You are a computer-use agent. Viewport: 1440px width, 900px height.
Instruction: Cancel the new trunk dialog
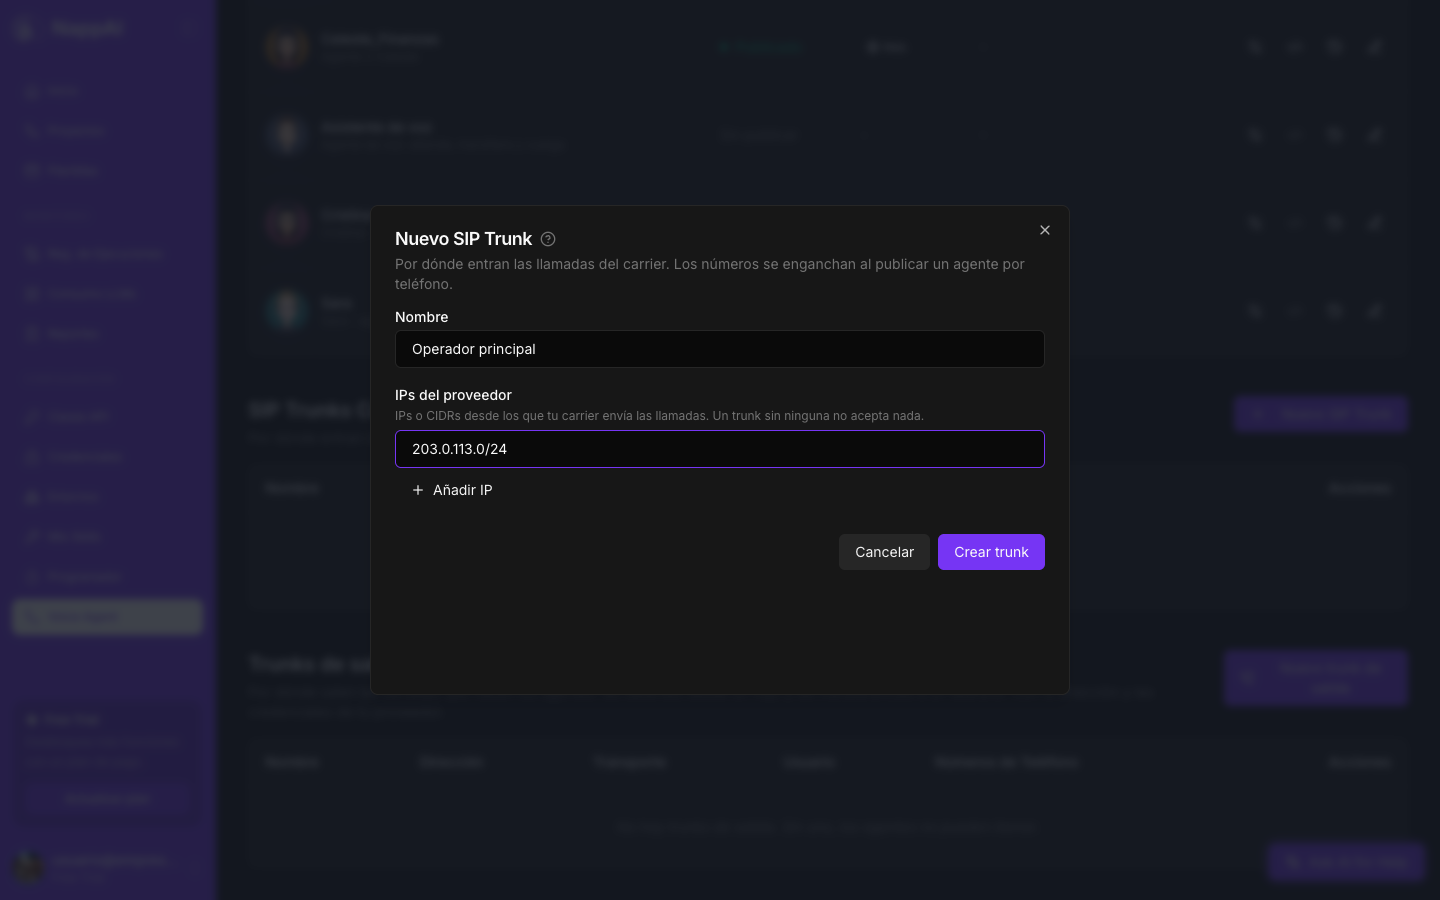coord(884,552)
